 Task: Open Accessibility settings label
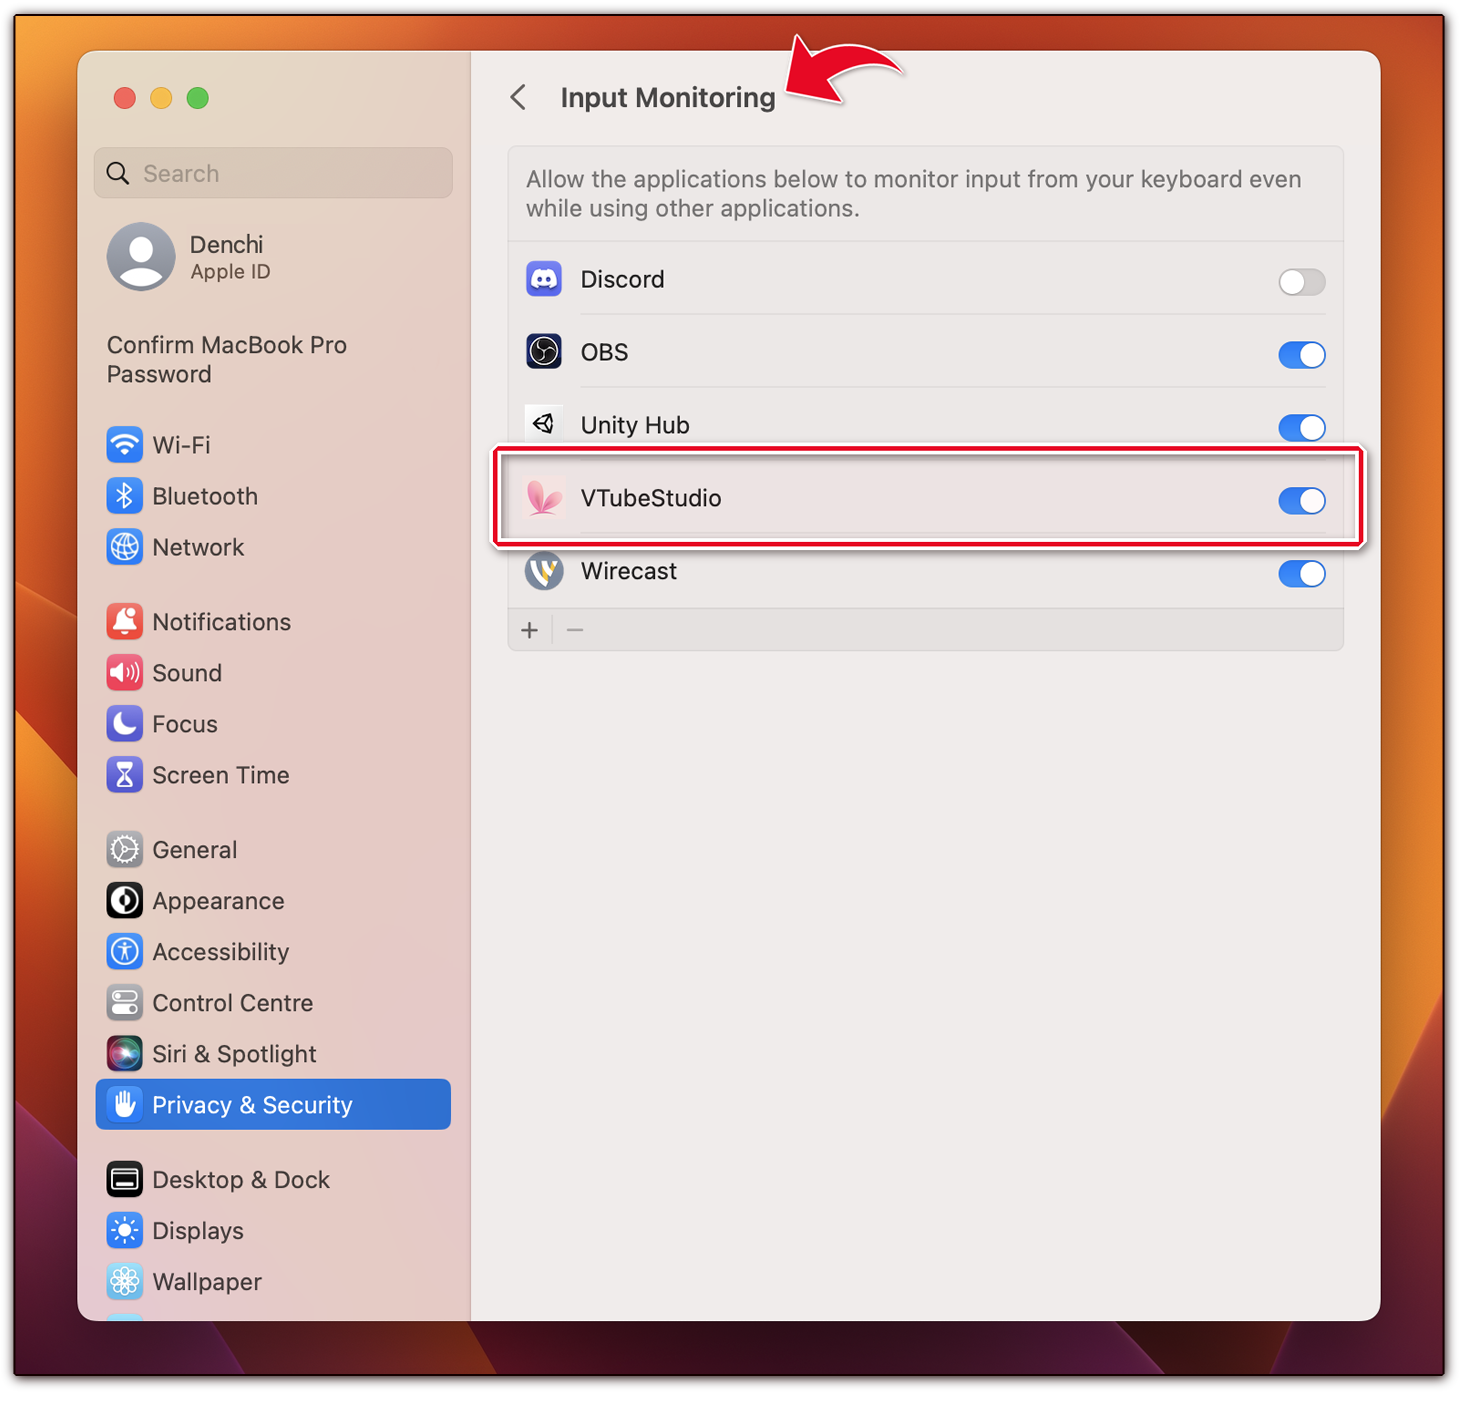[x=221, y=952]
